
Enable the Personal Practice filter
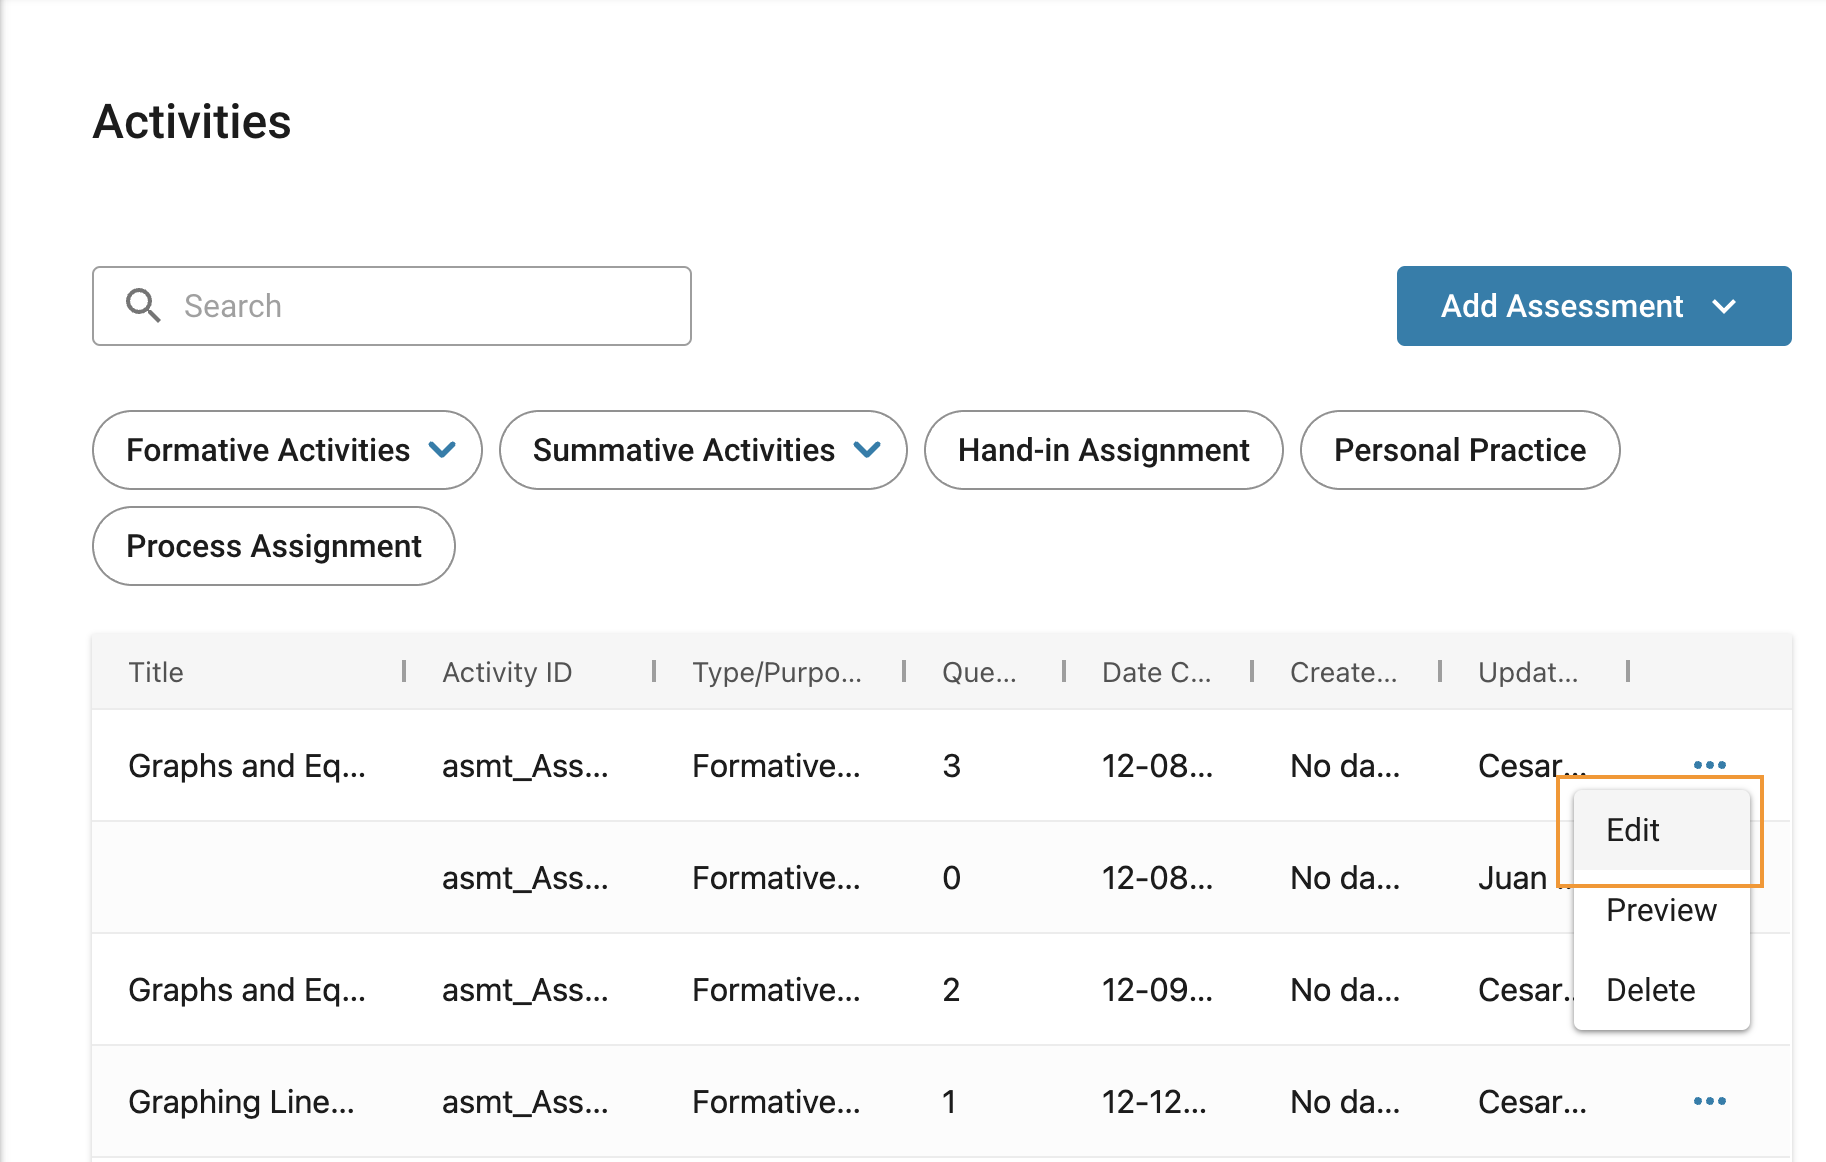pyautogui.click(x=1459, y=450)
